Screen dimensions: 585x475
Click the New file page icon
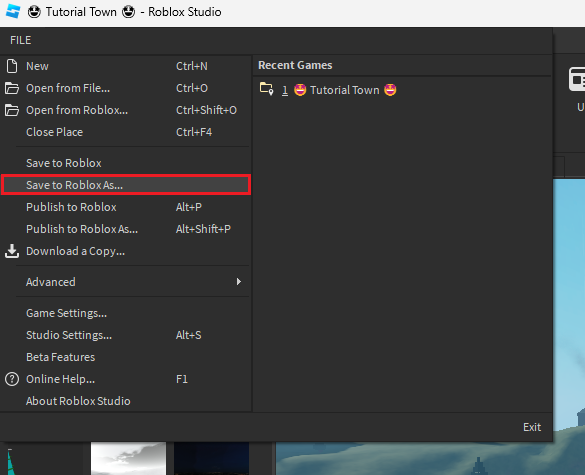point(12,66)
